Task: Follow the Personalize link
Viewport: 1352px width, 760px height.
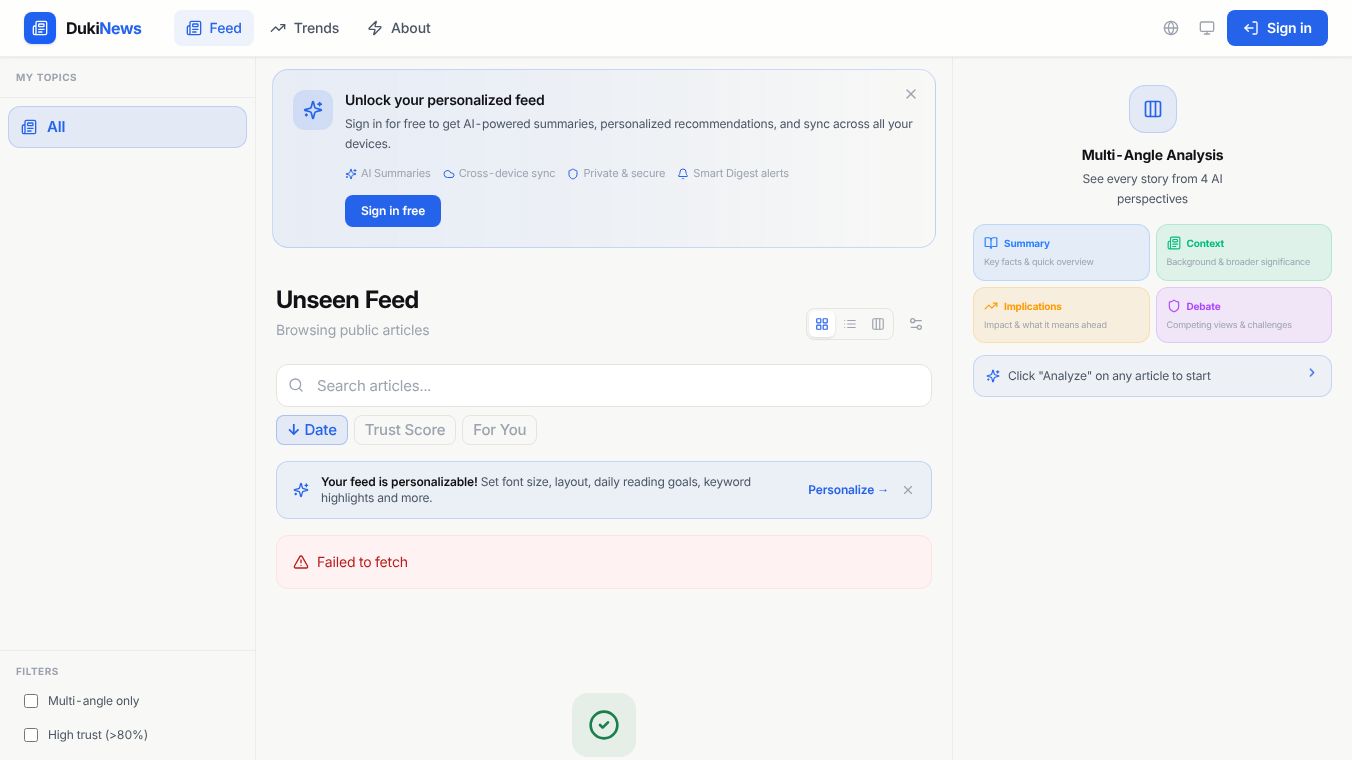Action: pyautogui.click(x=848, y=490)
